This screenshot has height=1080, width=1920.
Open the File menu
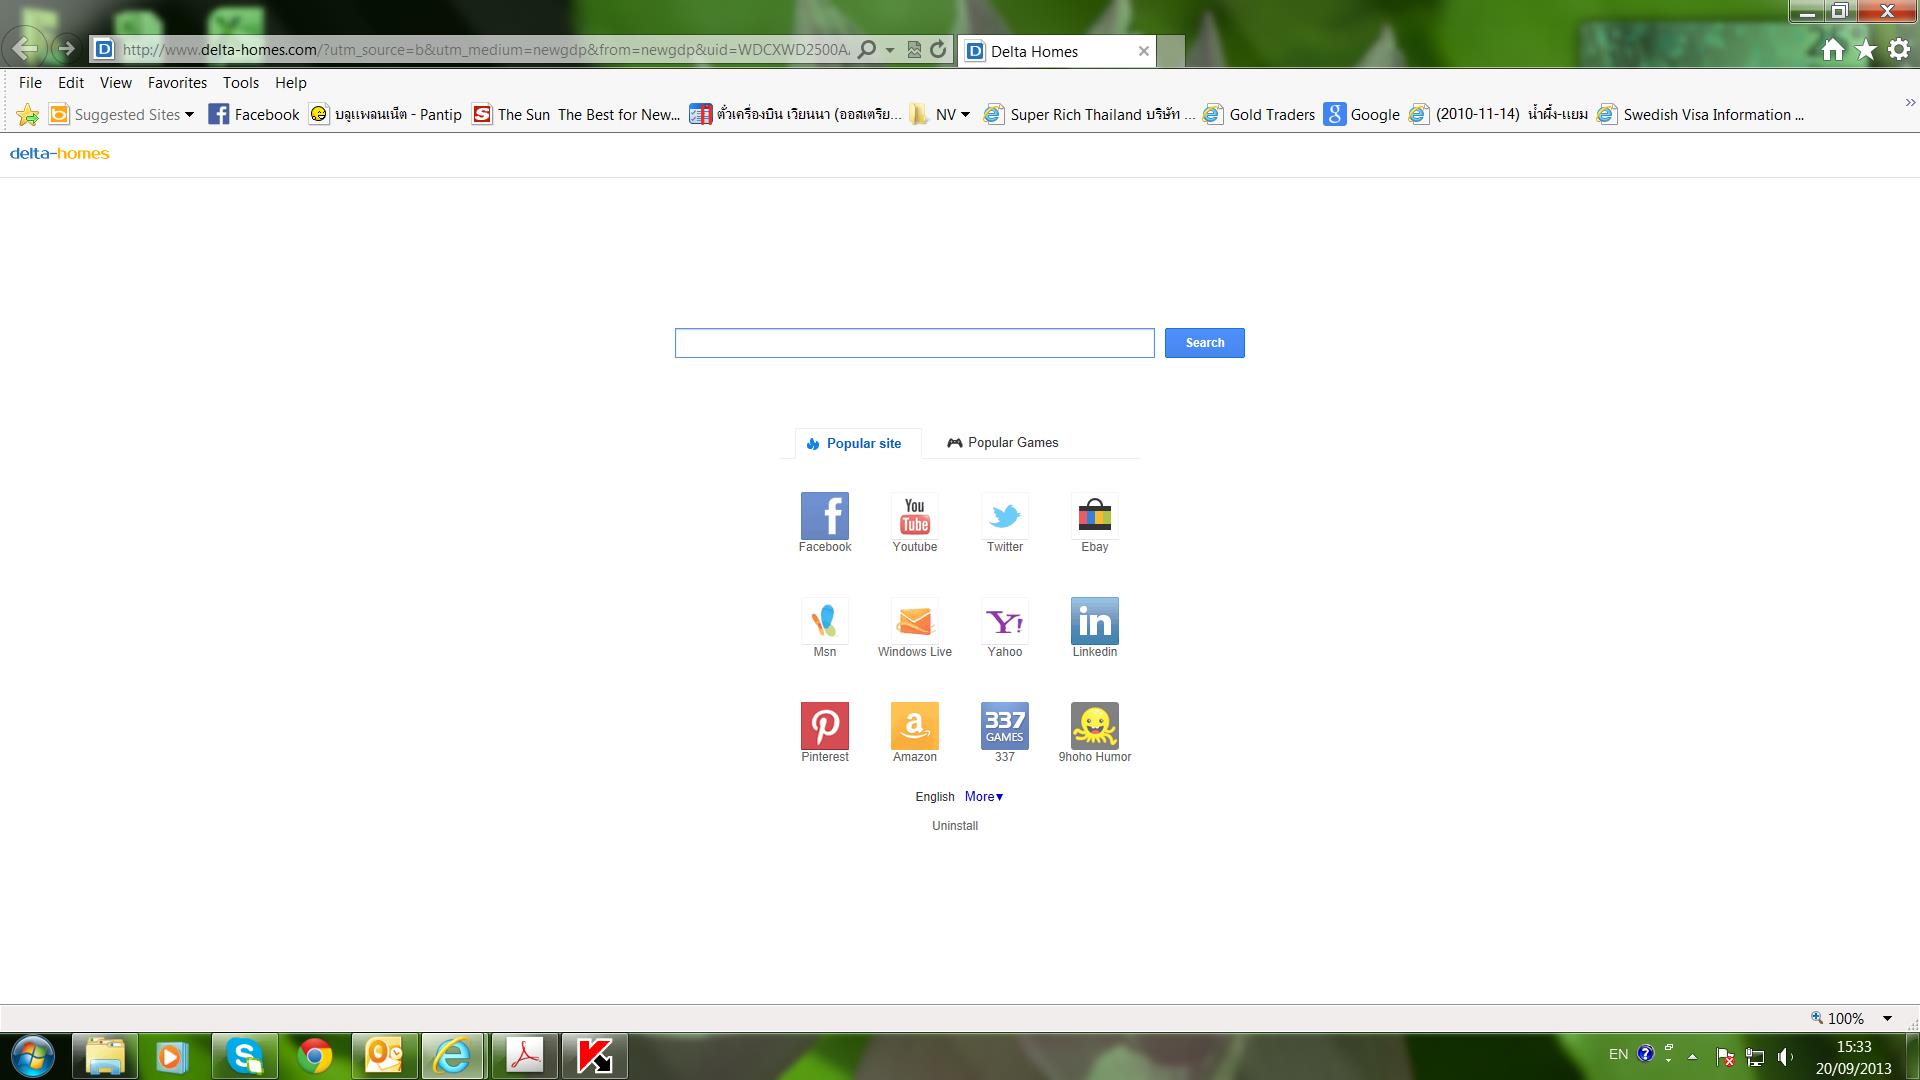(x=30, y=83)
